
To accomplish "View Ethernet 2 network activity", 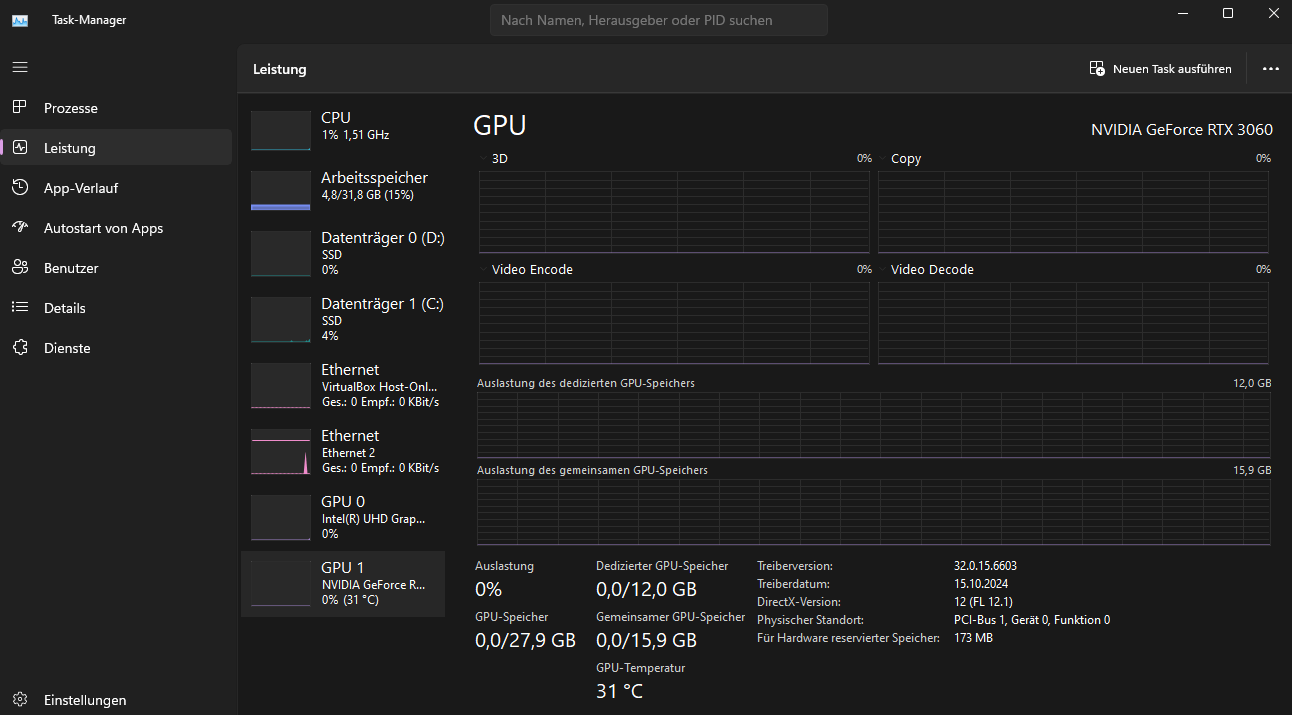I will [342, 451].
